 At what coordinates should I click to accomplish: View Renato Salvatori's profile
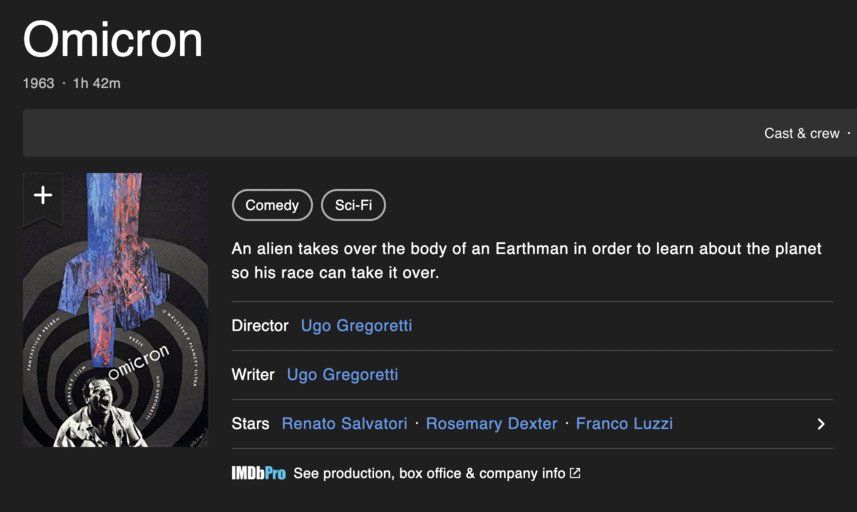(344, 423)
